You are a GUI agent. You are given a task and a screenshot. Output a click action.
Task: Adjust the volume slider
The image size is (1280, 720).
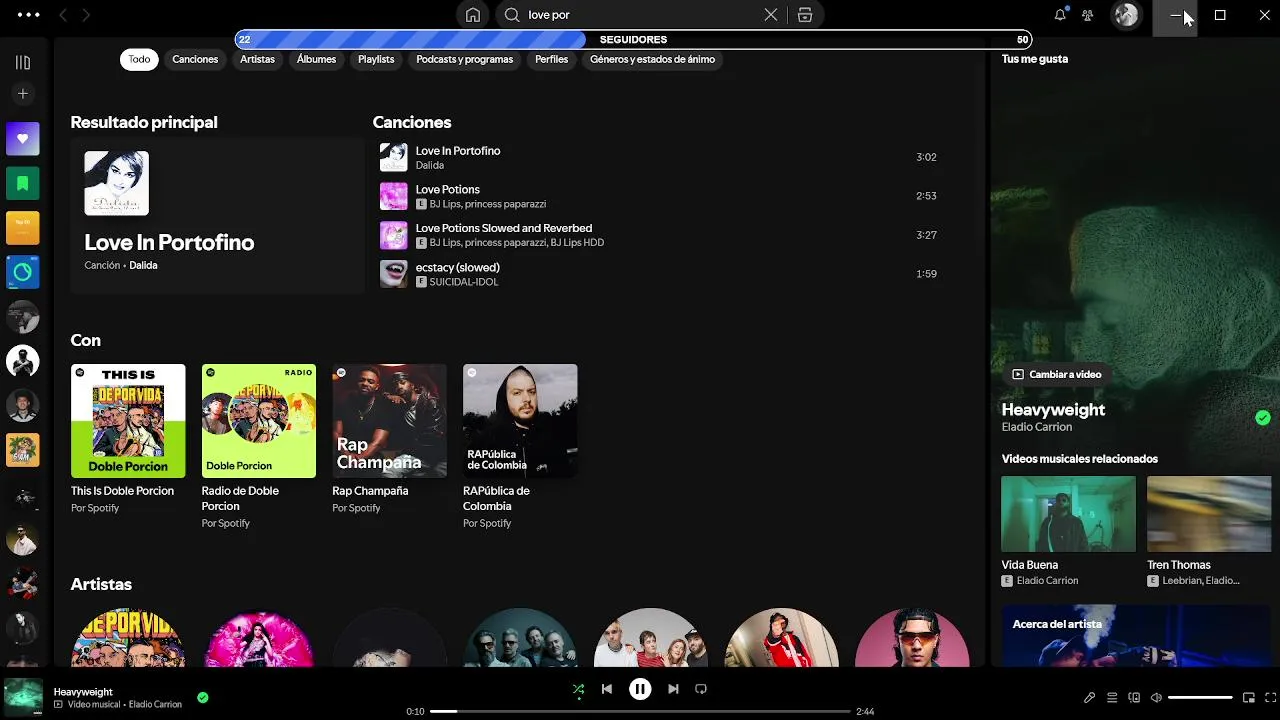(x=1200, y=698)
